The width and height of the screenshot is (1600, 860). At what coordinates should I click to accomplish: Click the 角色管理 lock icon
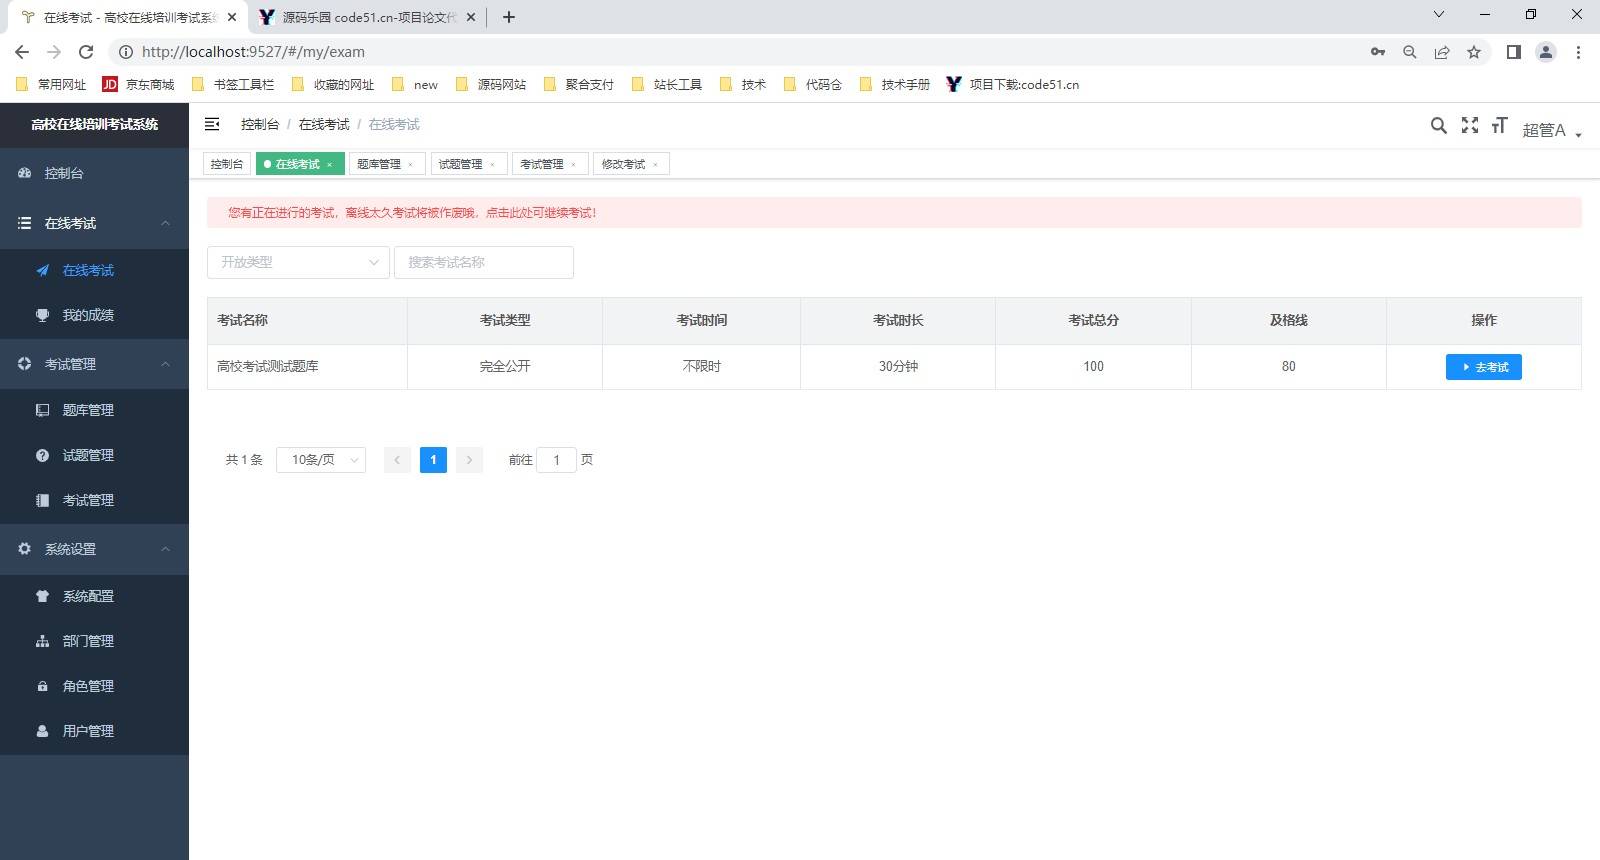pyautogui.click(x=42, y=686)
